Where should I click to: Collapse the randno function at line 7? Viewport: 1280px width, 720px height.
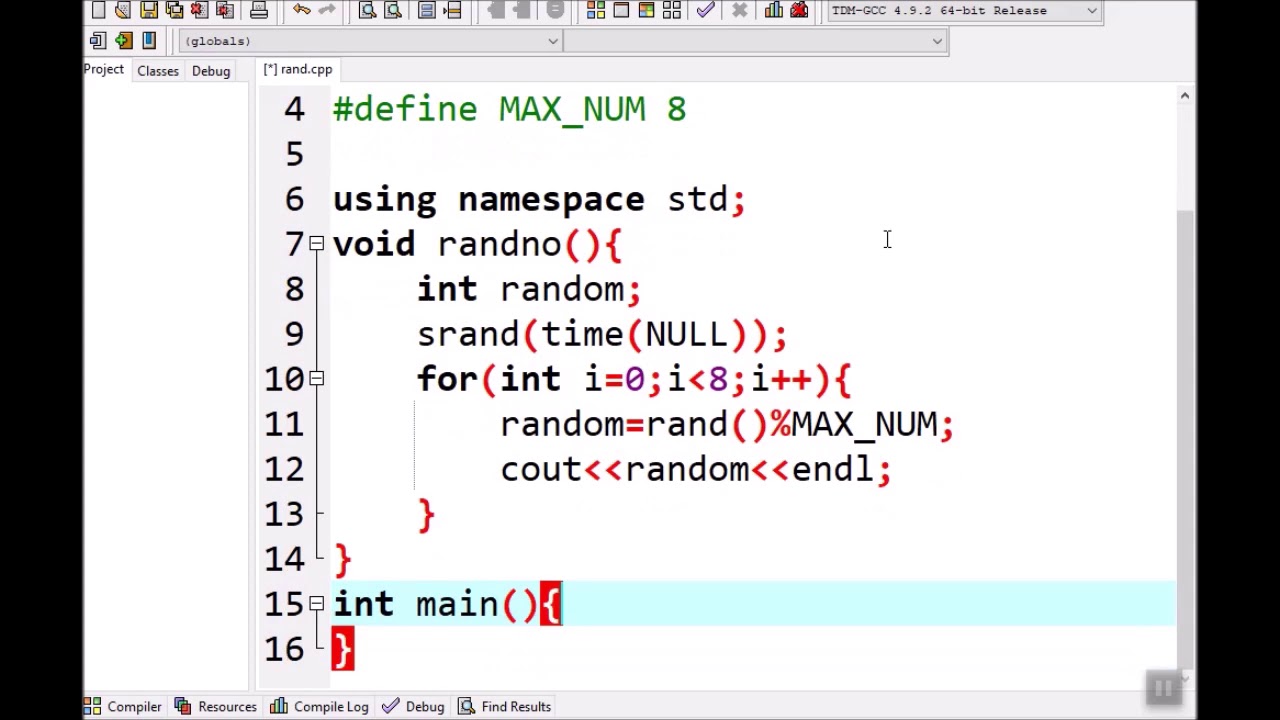click(316, 244)
